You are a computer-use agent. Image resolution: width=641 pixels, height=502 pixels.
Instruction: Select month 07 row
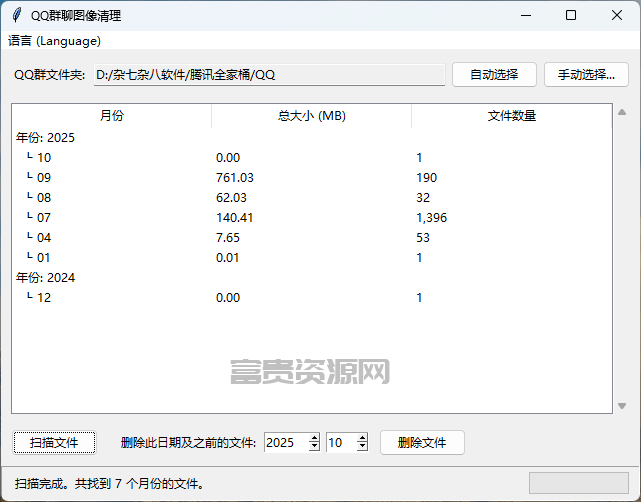click(312, 218)
